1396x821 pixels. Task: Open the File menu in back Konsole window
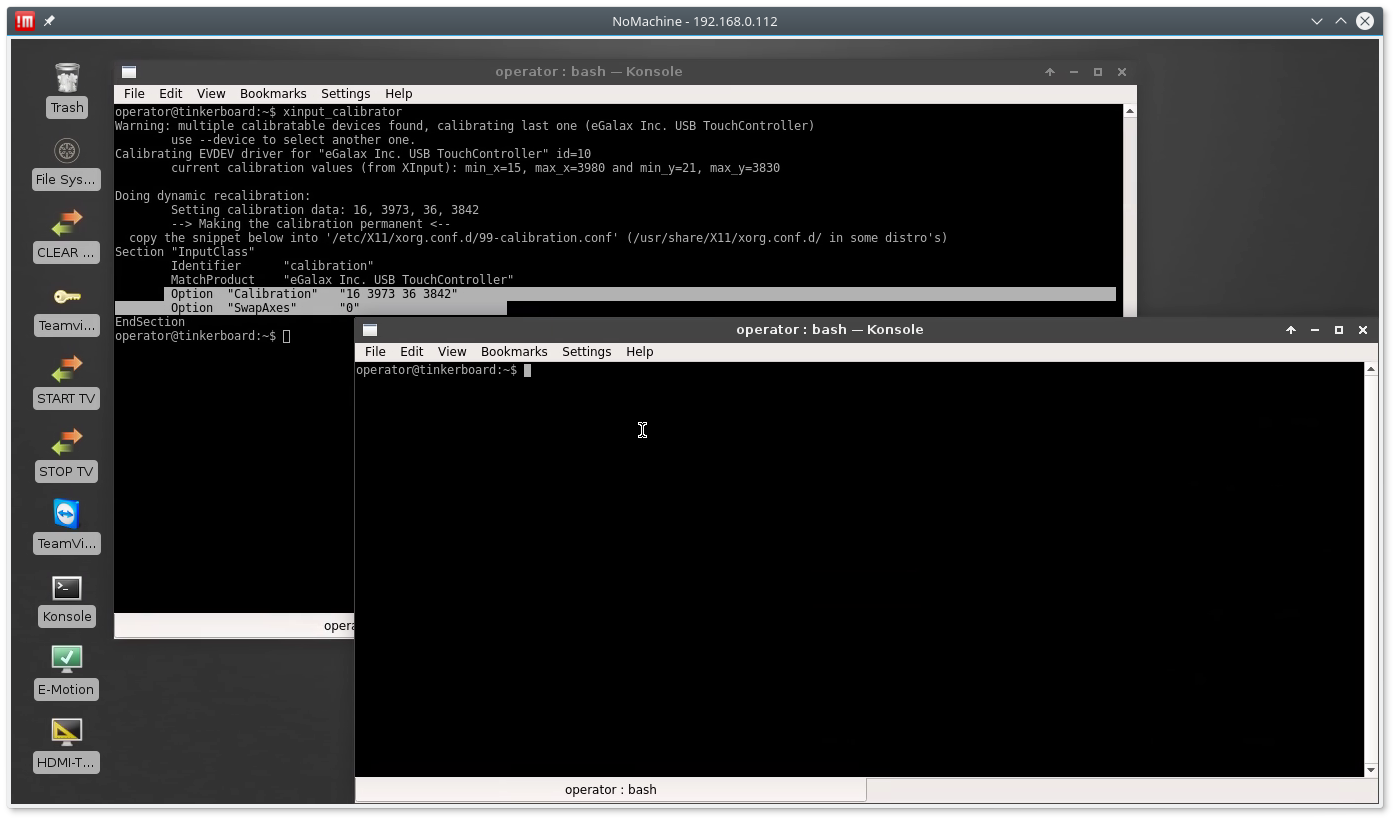coord(134,94)
